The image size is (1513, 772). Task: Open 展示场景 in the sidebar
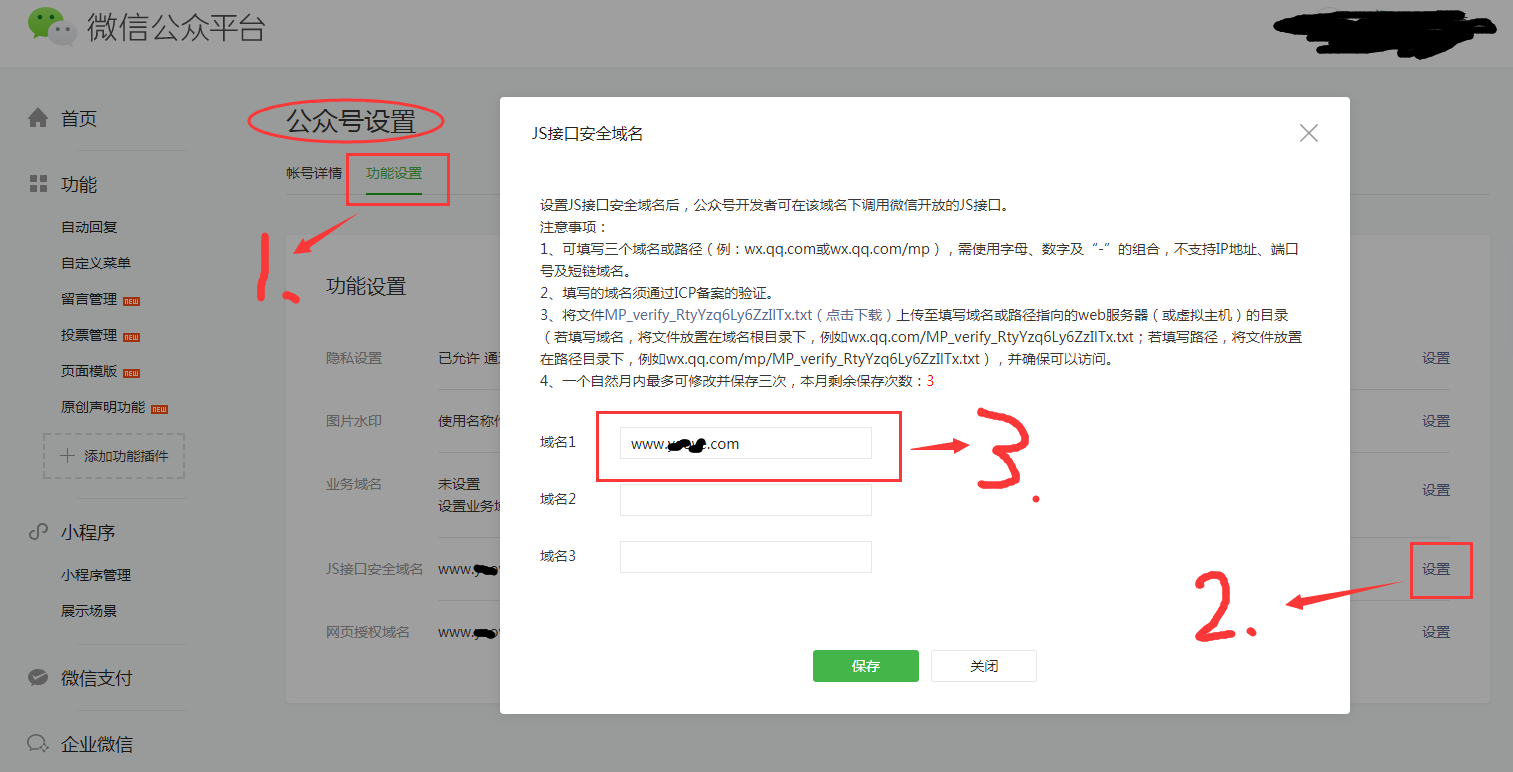[x=89, y=611]
